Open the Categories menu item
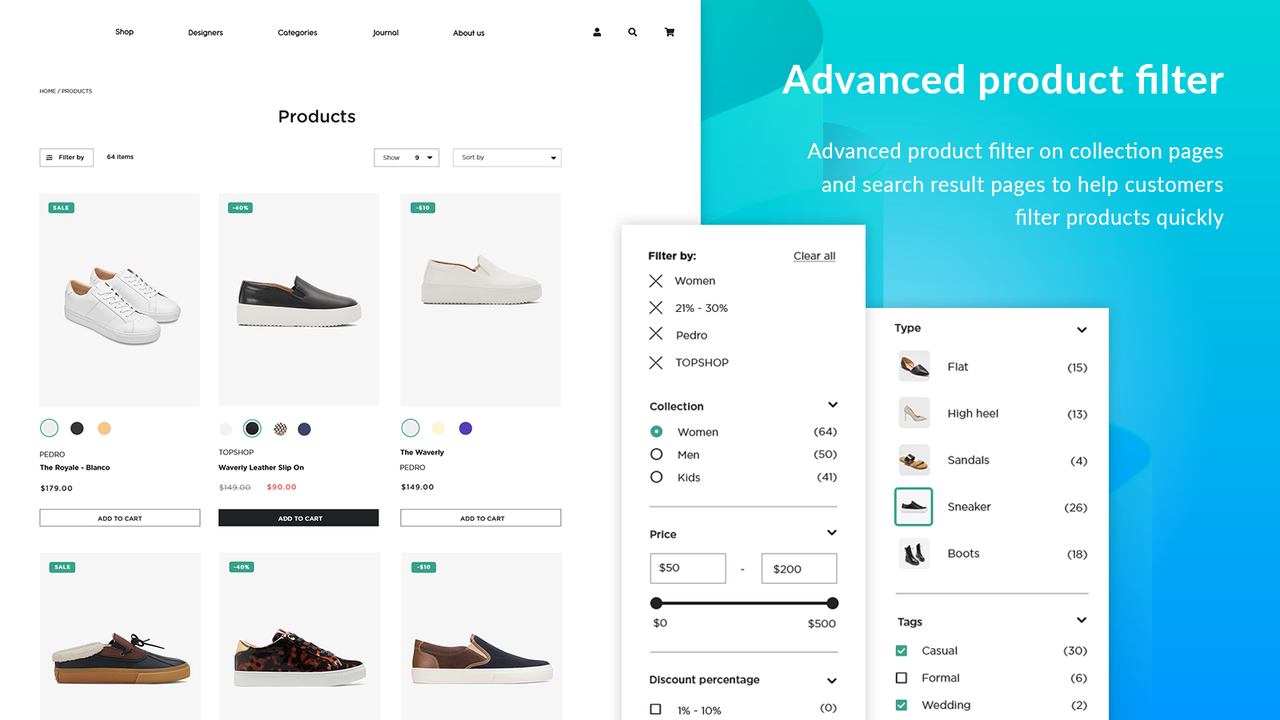This screenshot has width=1280, height=720. (x=297, y=33)
